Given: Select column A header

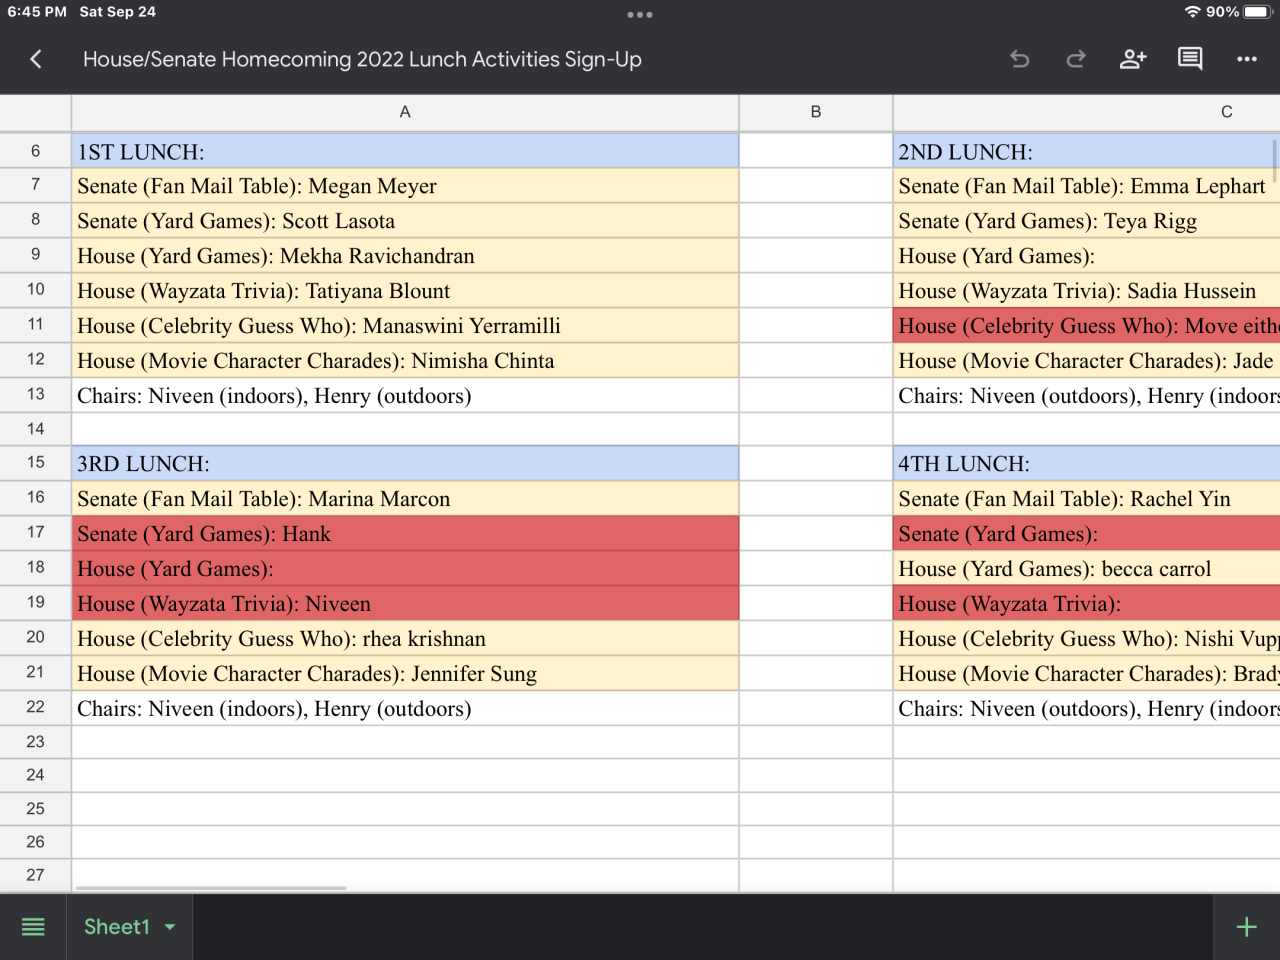Looking at the screenshot, I should pyautogui.click(x=405, y=112).
